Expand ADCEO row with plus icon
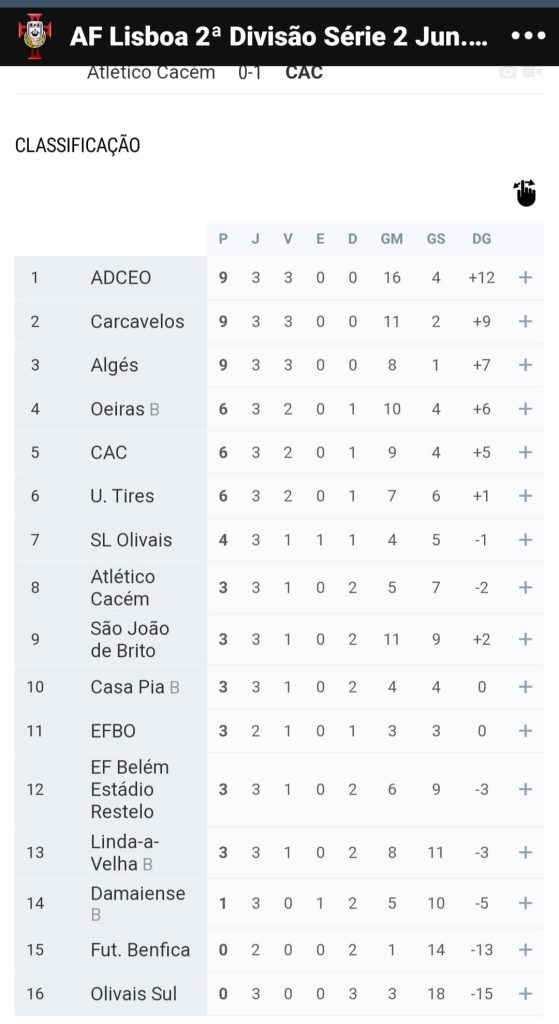 pyautogui.click(x=525, y=278)
